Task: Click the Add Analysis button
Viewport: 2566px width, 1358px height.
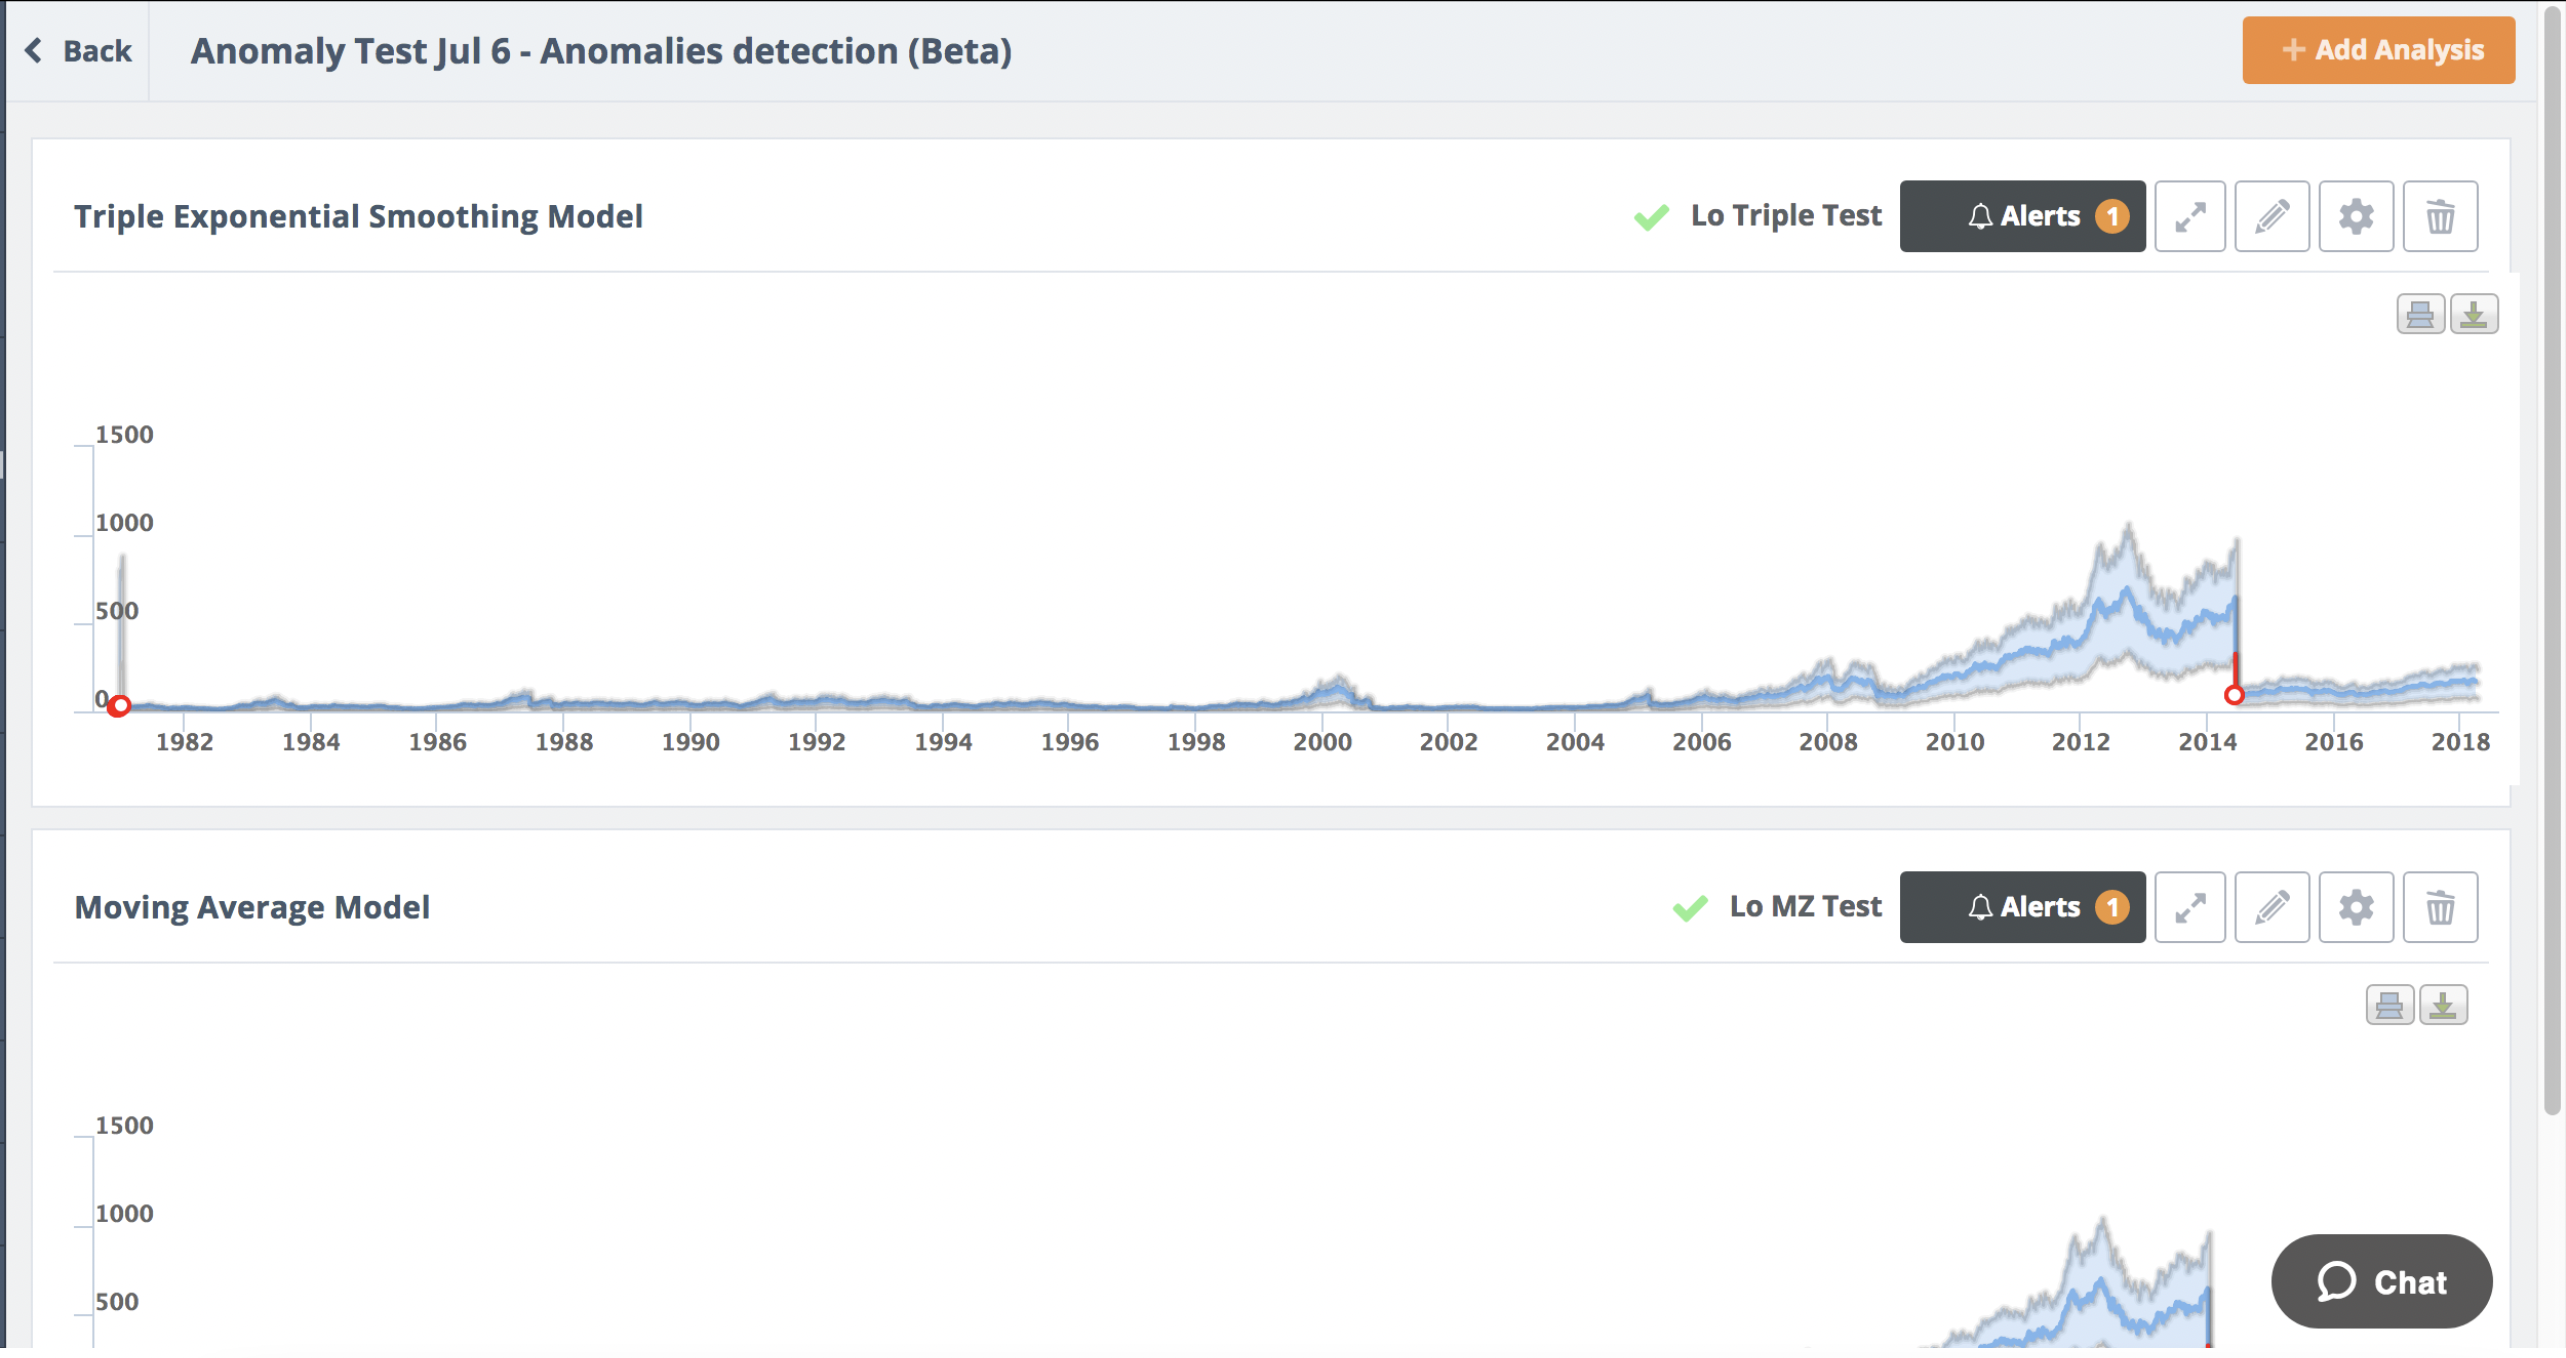Action: (2377, 50)
